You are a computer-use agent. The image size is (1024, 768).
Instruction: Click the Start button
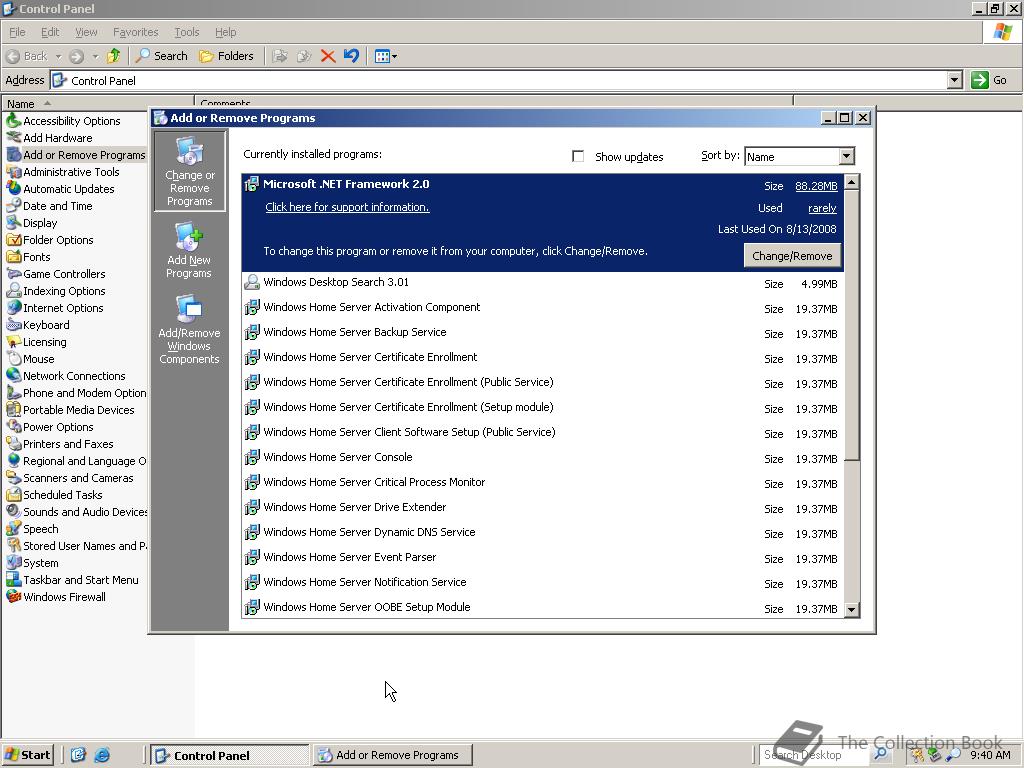pyautogui.click(x=27, y=755)
